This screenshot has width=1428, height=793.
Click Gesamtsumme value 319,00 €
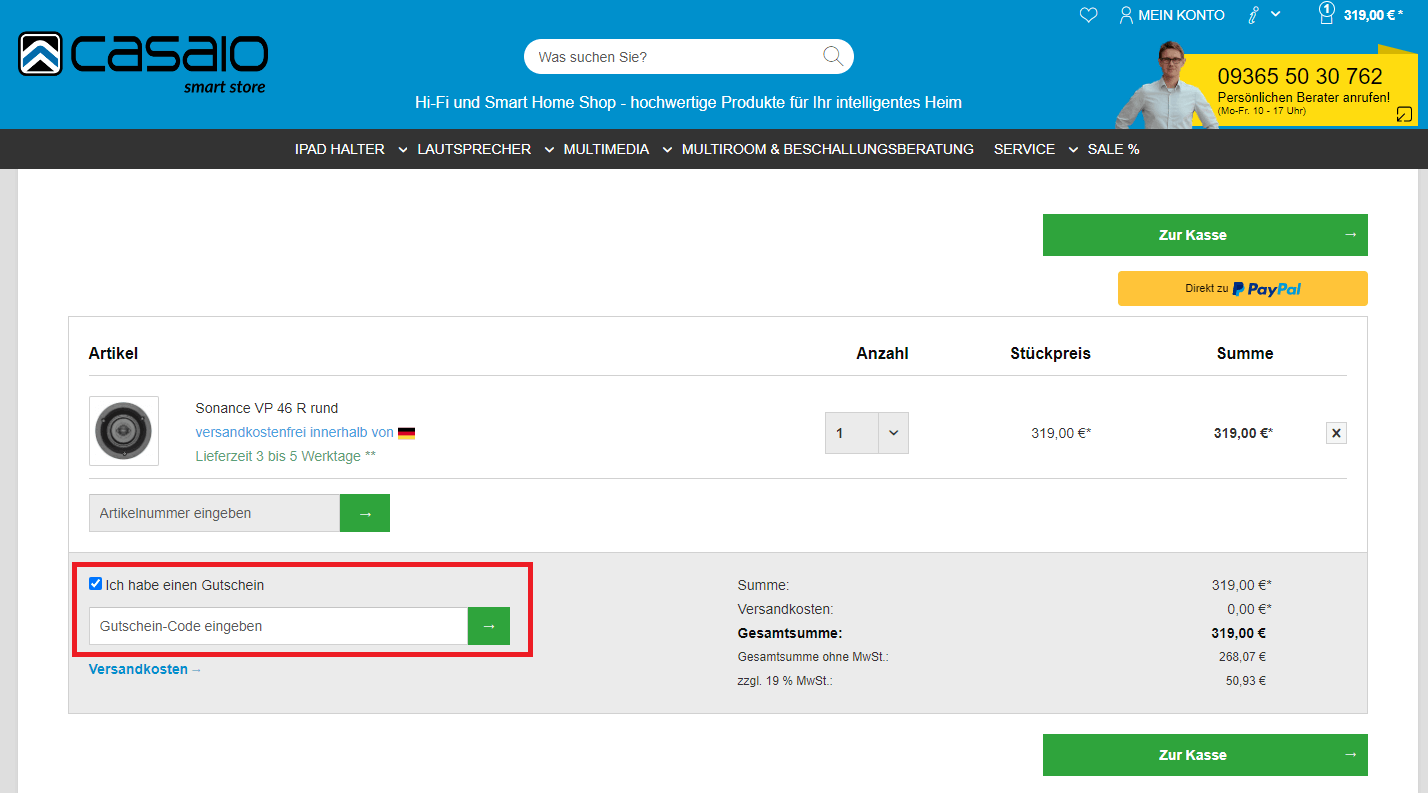1238,633
